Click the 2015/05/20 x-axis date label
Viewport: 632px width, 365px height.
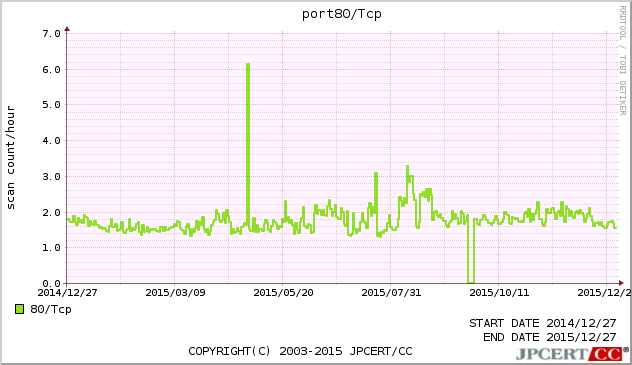tap(283, 292)
